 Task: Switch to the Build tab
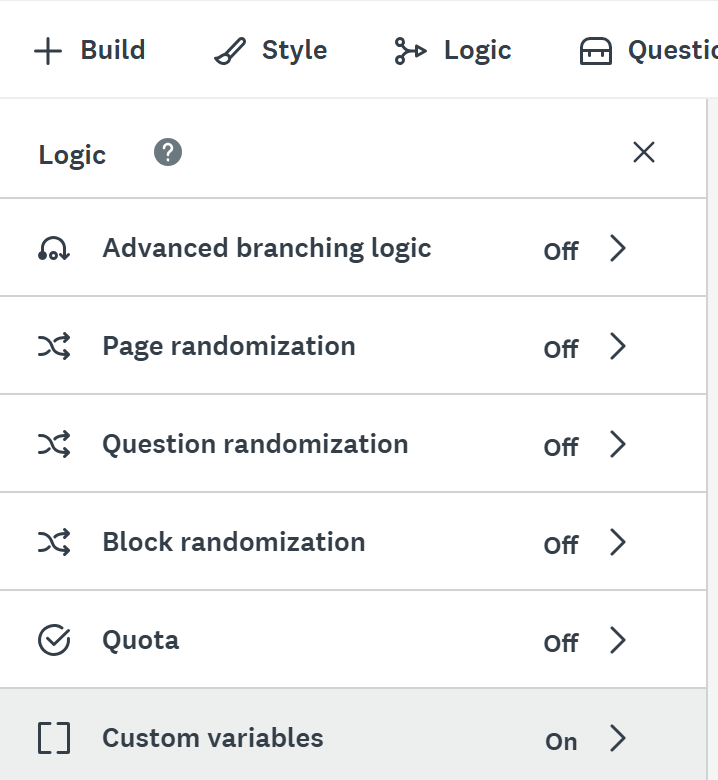point(112,50)
